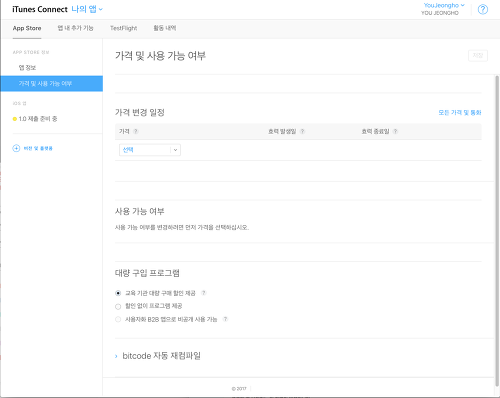Select 사용자화 B2B 앱으로 비공개 사용 가능 radio
The image size is (500, 398).
point(118,319)
